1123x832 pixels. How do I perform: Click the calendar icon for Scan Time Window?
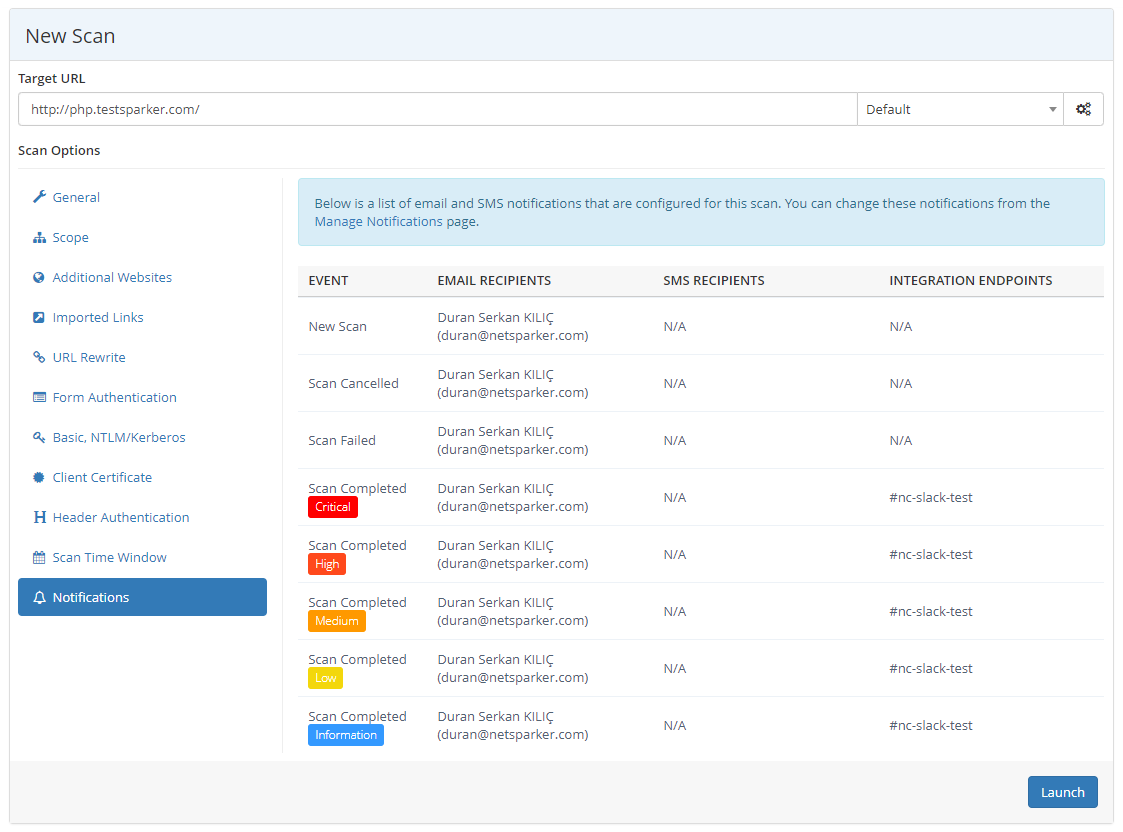(x=39, y=557)
